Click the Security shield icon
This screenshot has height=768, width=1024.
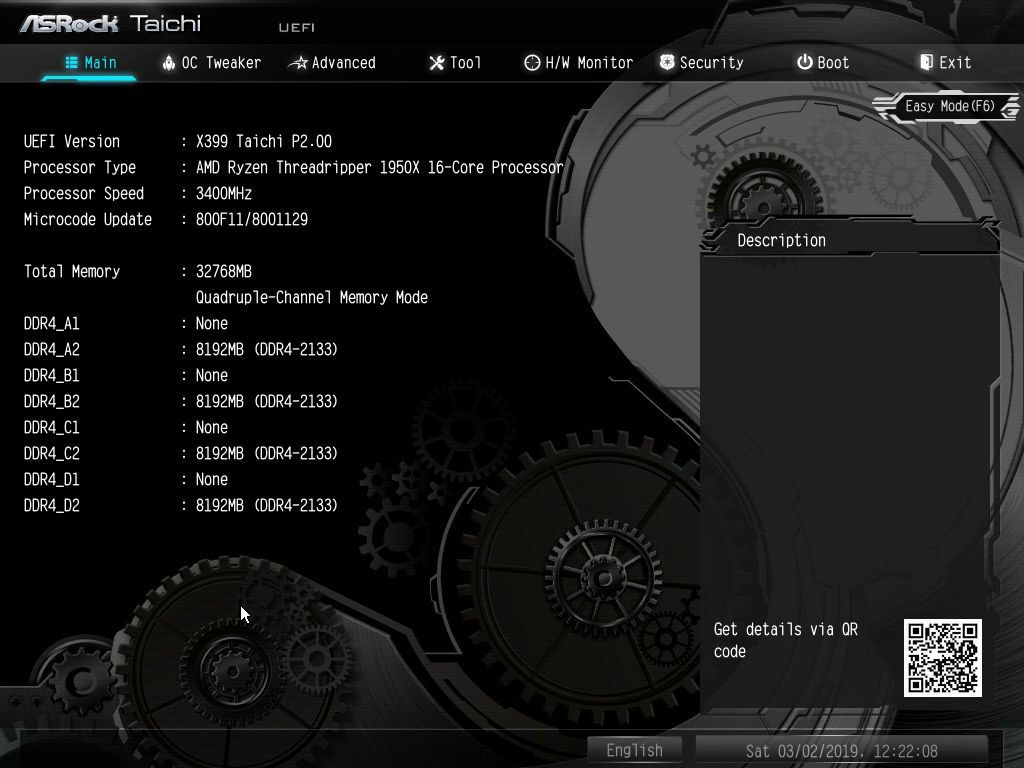click(667, 62)
